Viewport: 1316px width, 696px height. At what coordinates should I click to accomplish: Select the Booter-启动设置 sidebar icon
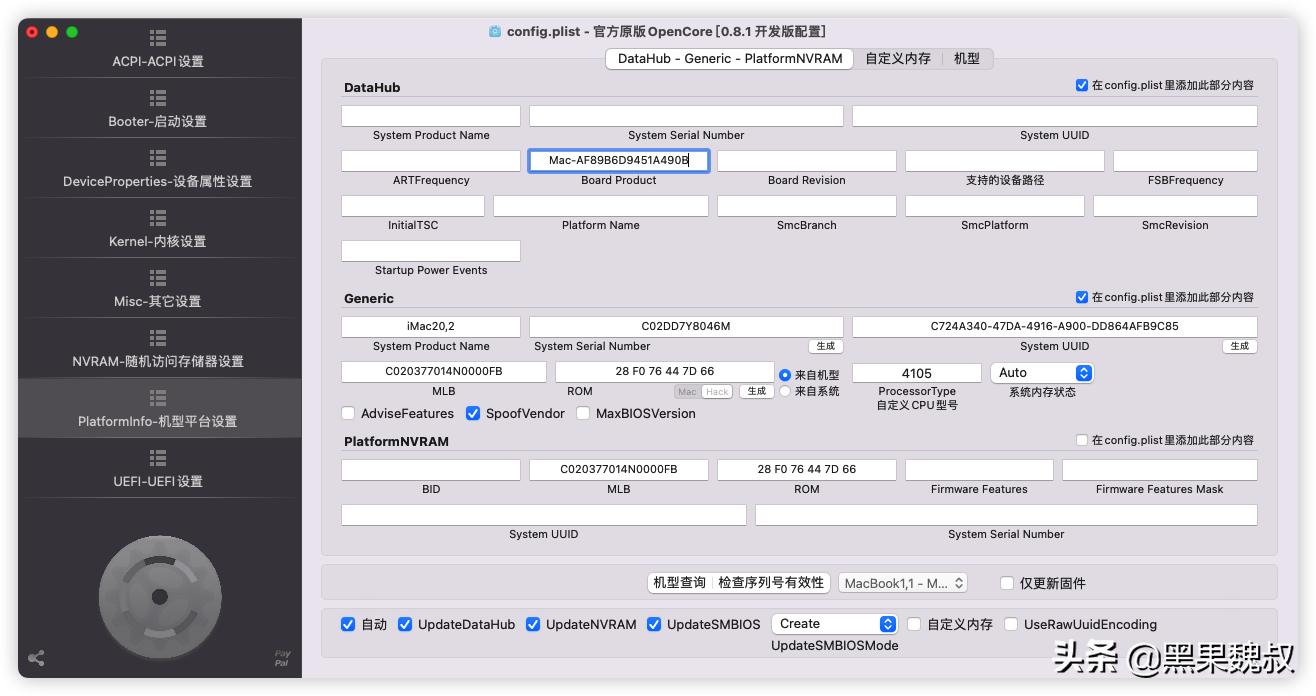[157, 112]
